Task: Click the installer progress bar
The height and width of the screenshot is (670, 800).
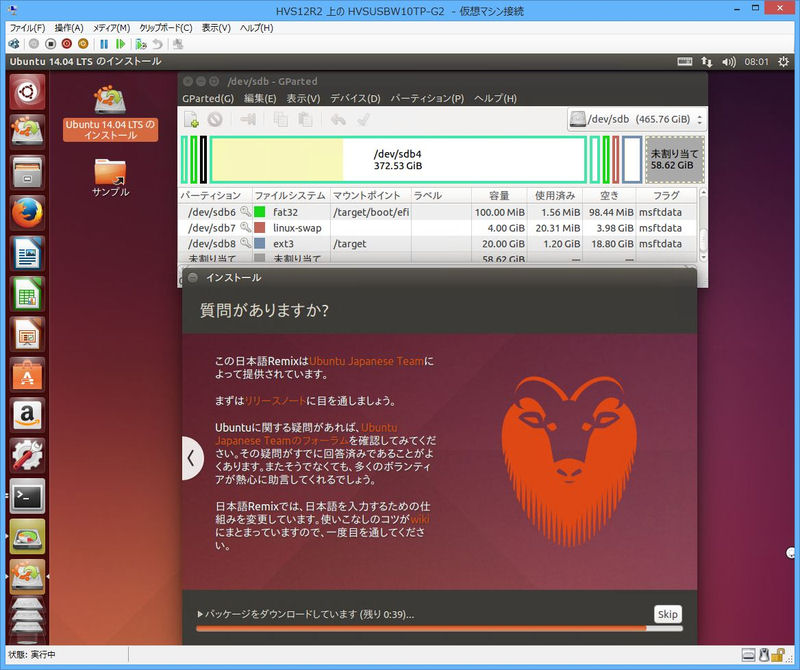Action: coord(439,629)
